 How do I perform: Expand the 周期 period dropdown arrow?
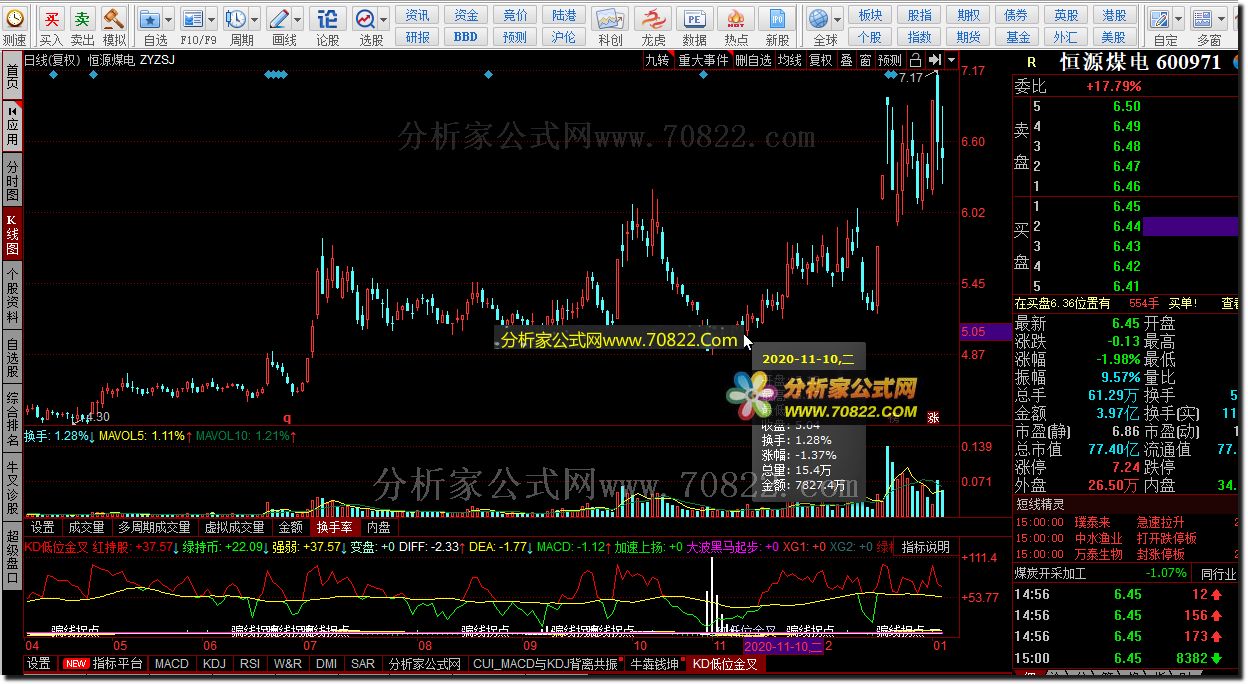pyautogui.click(x=255, y=19)
